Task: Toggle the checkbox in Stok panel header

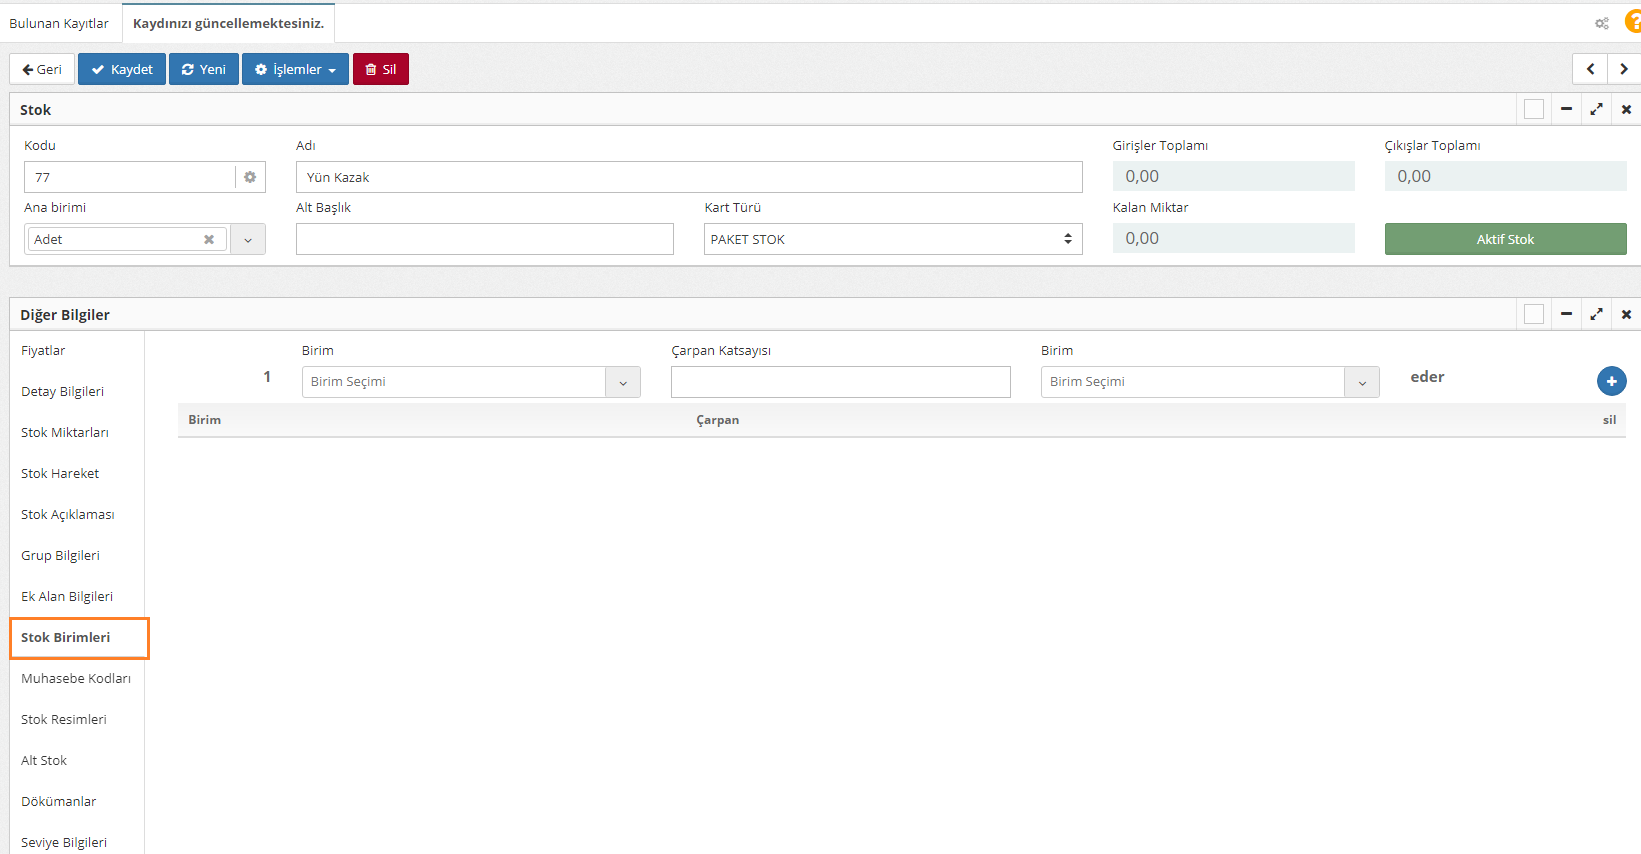Action: tap(1533, 109)
